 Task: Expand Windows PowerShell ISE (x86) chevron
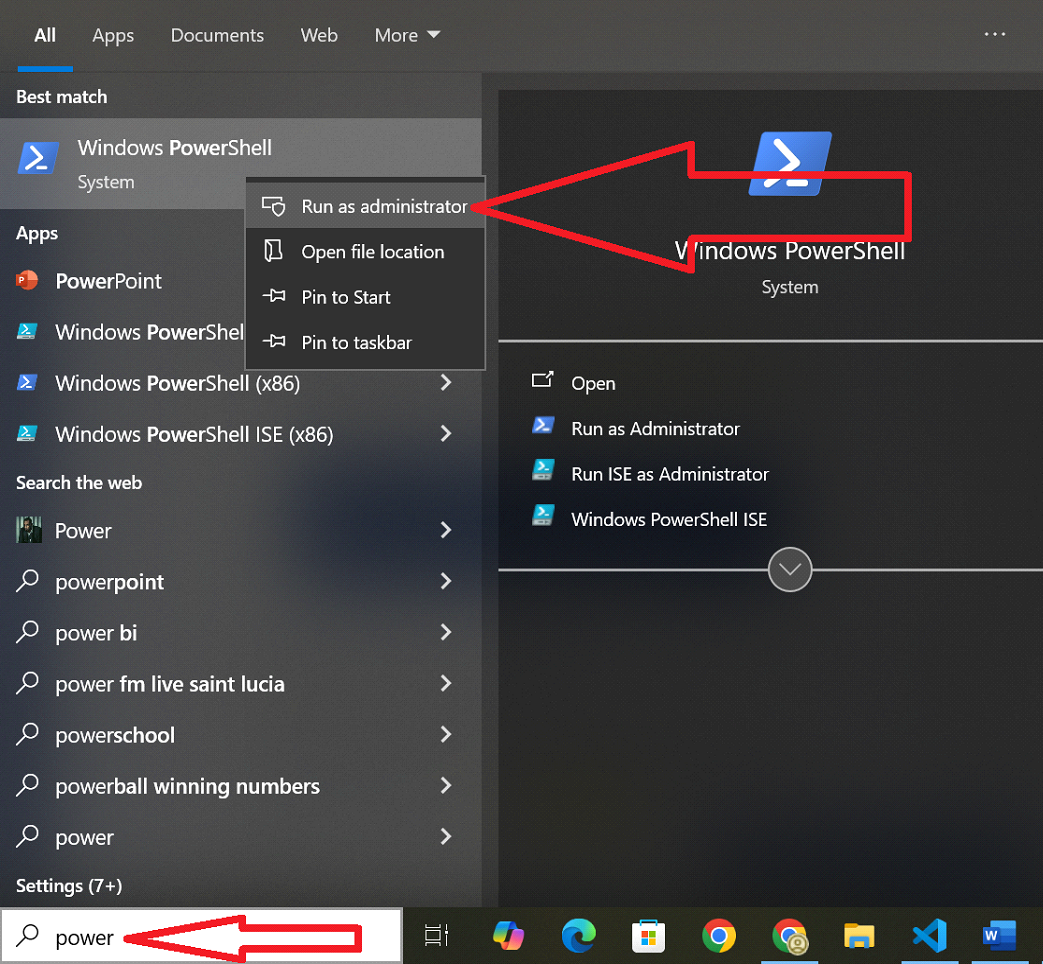pyautogui.click(x=446, y=433)
